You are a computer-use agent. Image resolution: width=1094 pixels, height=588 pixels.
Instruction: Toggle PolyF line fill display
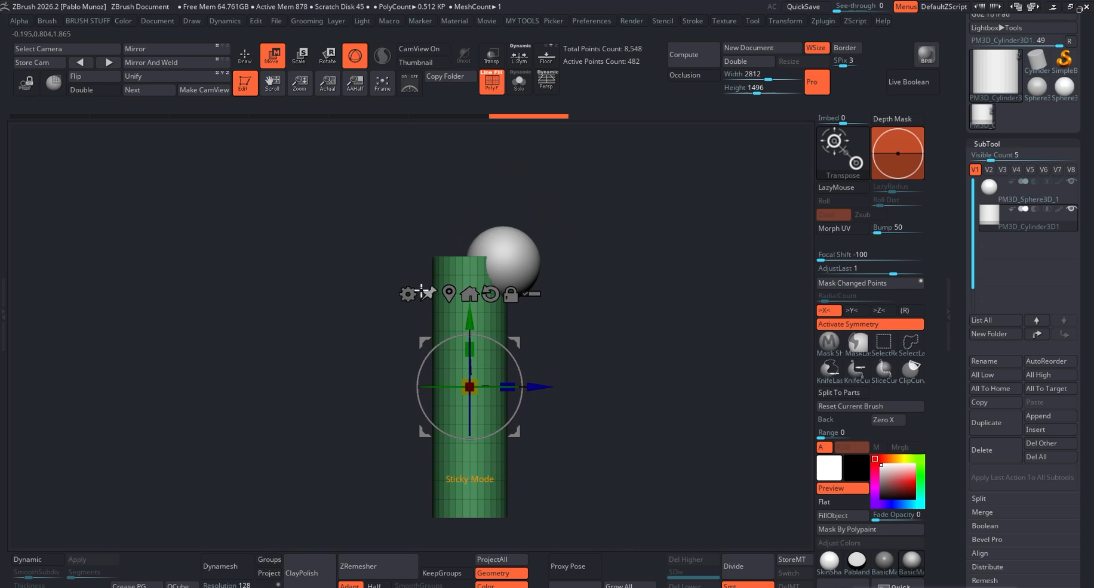(492, 82)
